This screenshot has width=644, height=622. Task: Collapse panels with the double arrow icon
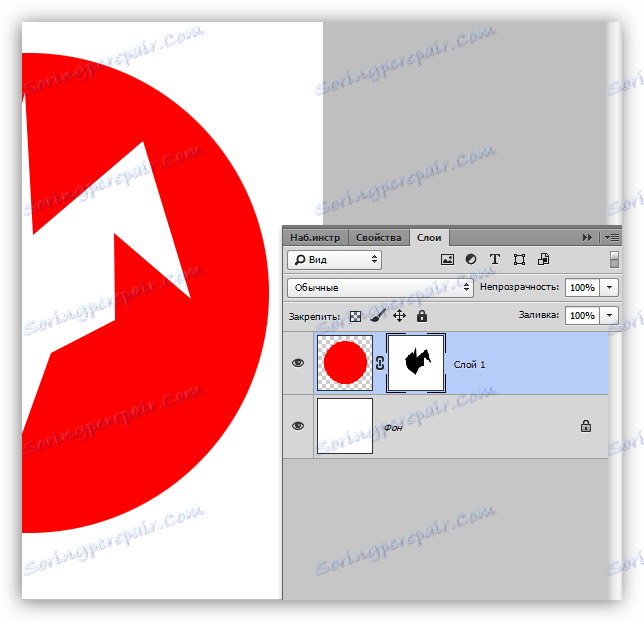click(587, 237)
